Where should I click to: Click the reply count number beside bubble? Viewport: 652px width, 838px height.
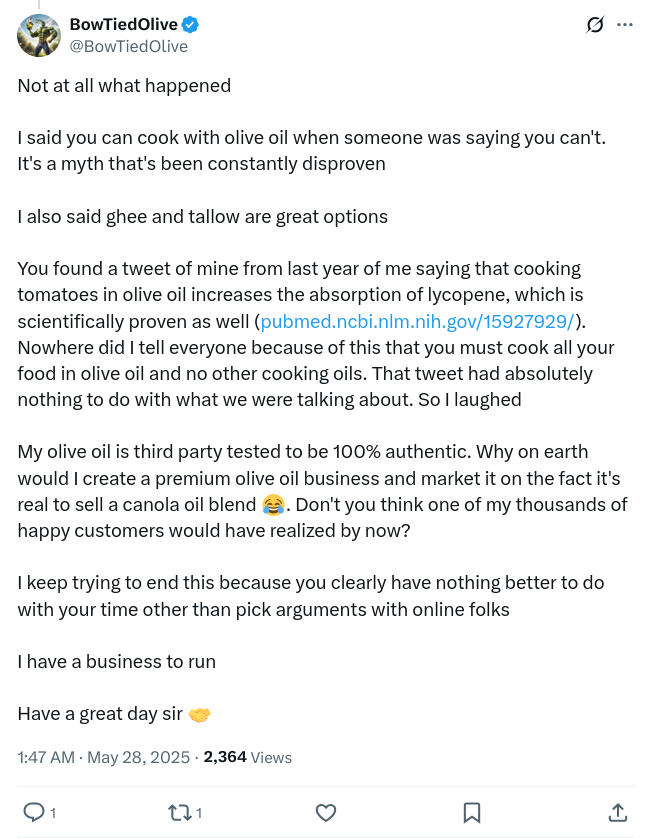52,813
